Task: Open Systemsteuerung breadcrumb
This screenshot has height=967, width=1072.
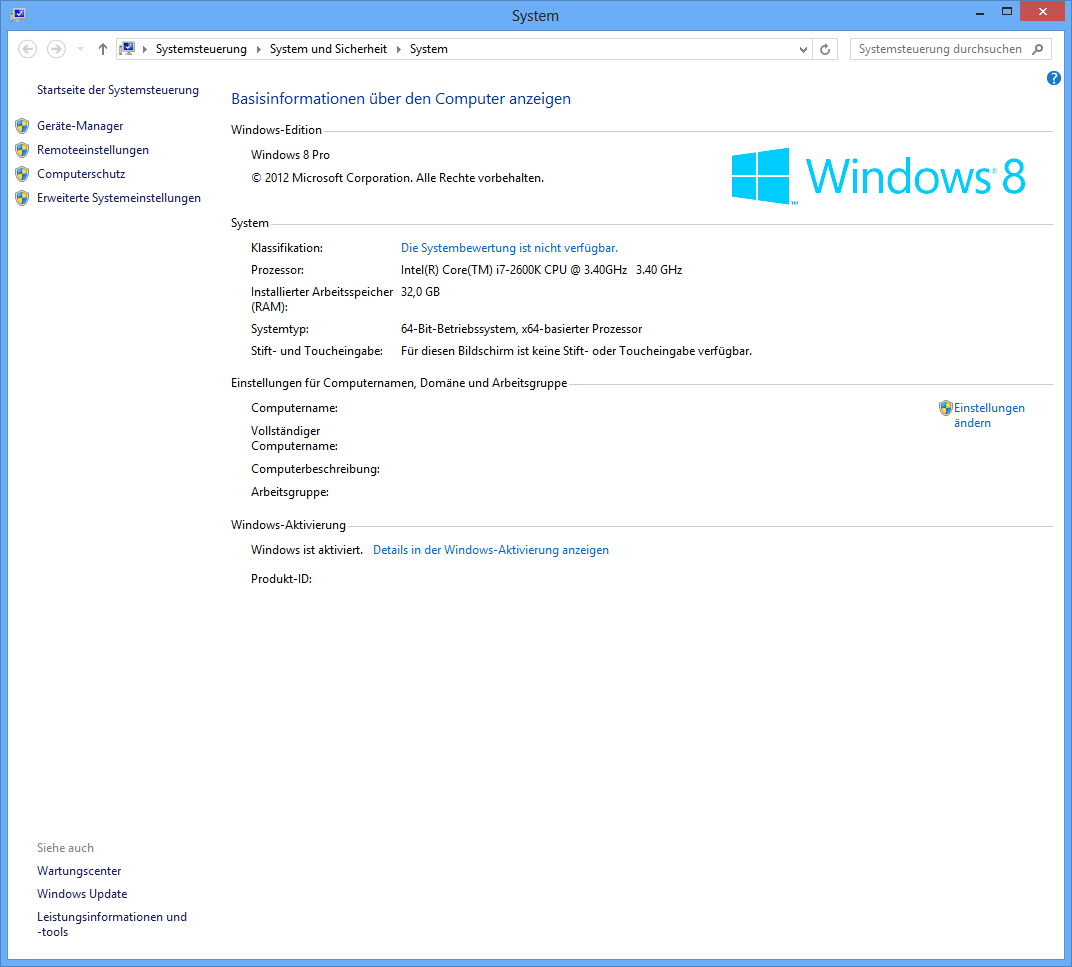Action: click(201, 49)
